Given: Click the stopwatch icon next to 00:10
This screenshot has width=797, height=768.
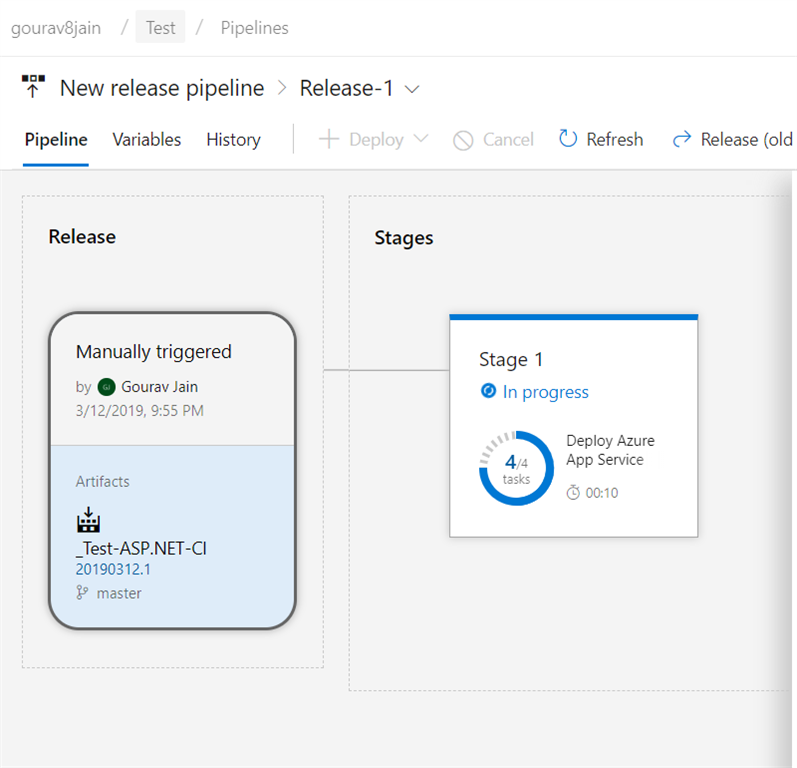Looking at the screenshot, I should (573, 492).
